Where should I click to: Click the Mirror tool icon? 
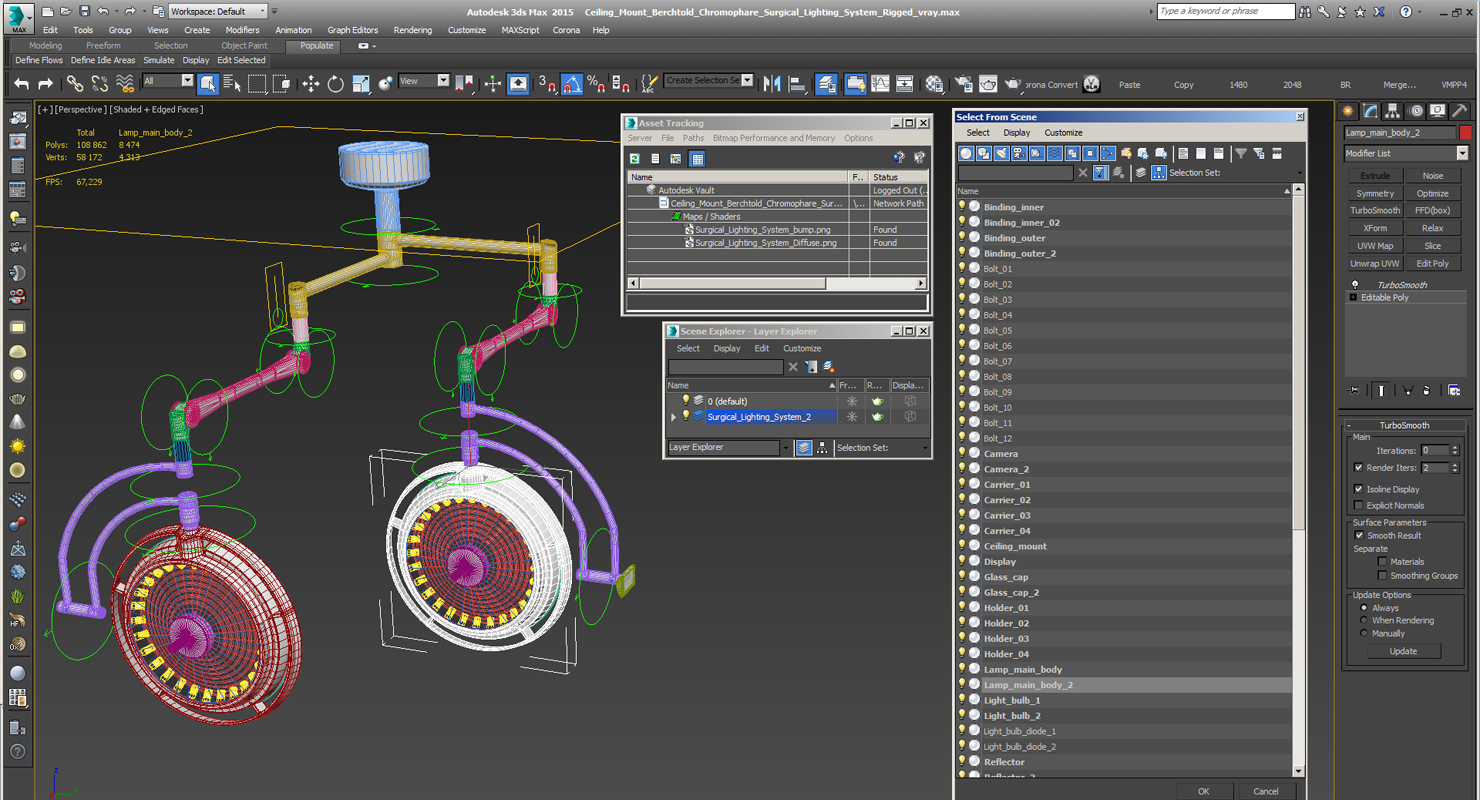point(772,84)
